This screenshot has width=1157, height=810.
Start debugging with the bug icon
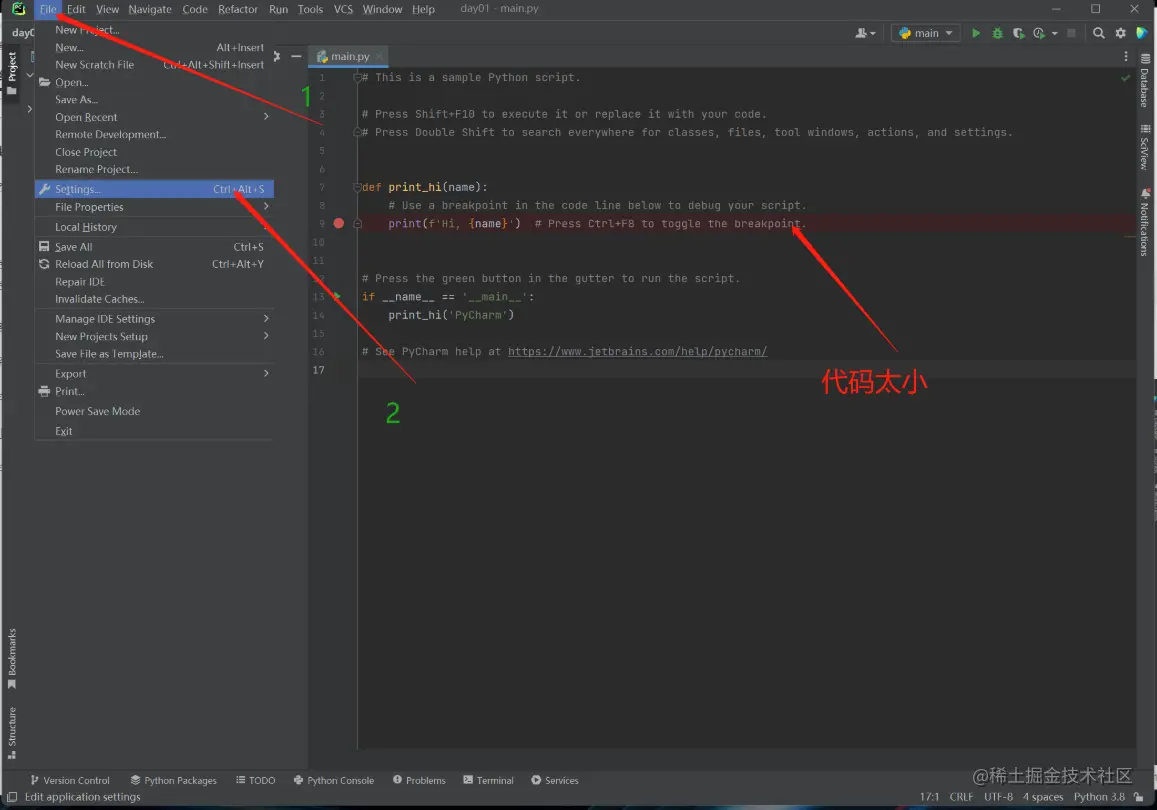coord(998,33)
